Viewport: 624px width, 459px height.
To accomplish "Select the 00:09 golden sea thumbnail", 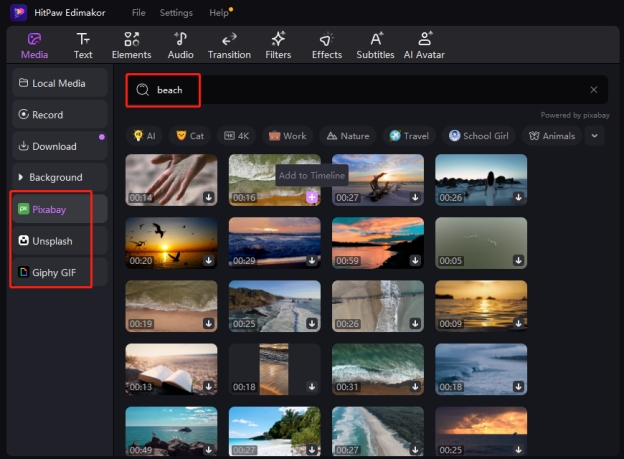I will coord(481,306).
